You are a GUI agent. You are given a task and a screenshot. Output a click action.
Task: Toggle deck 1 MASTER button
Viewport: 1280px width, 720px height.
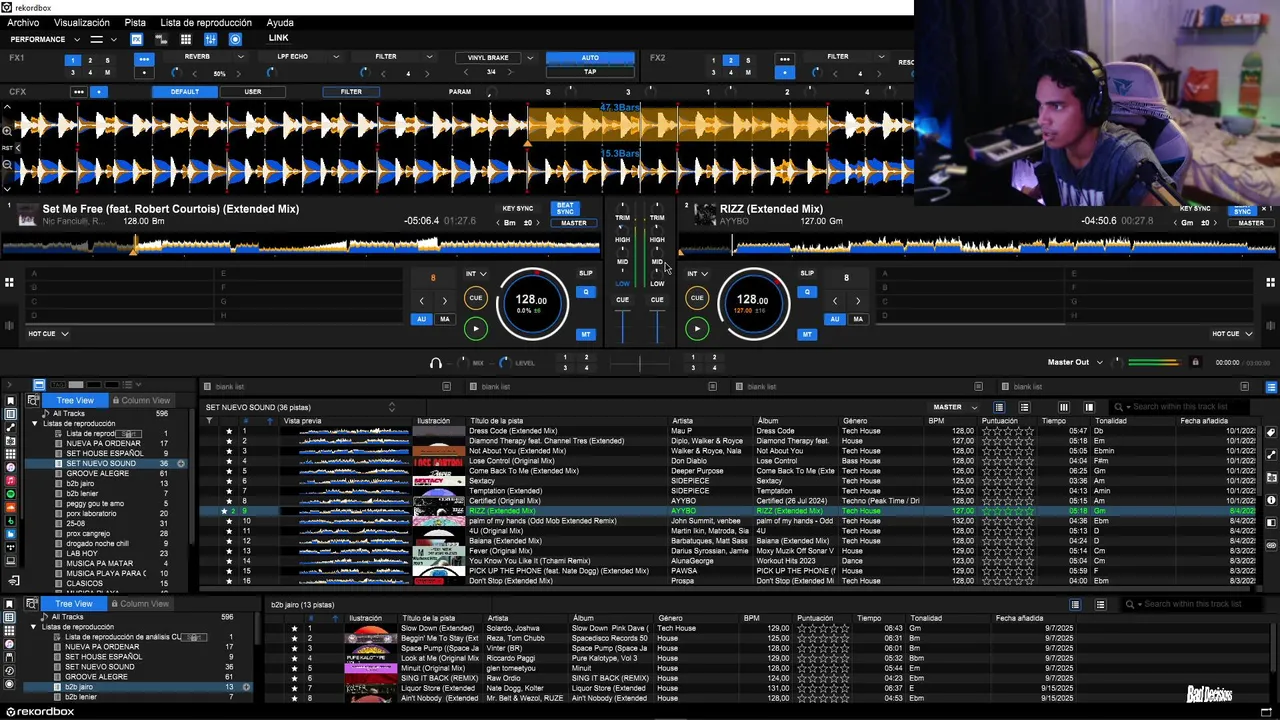coord(573,223)
